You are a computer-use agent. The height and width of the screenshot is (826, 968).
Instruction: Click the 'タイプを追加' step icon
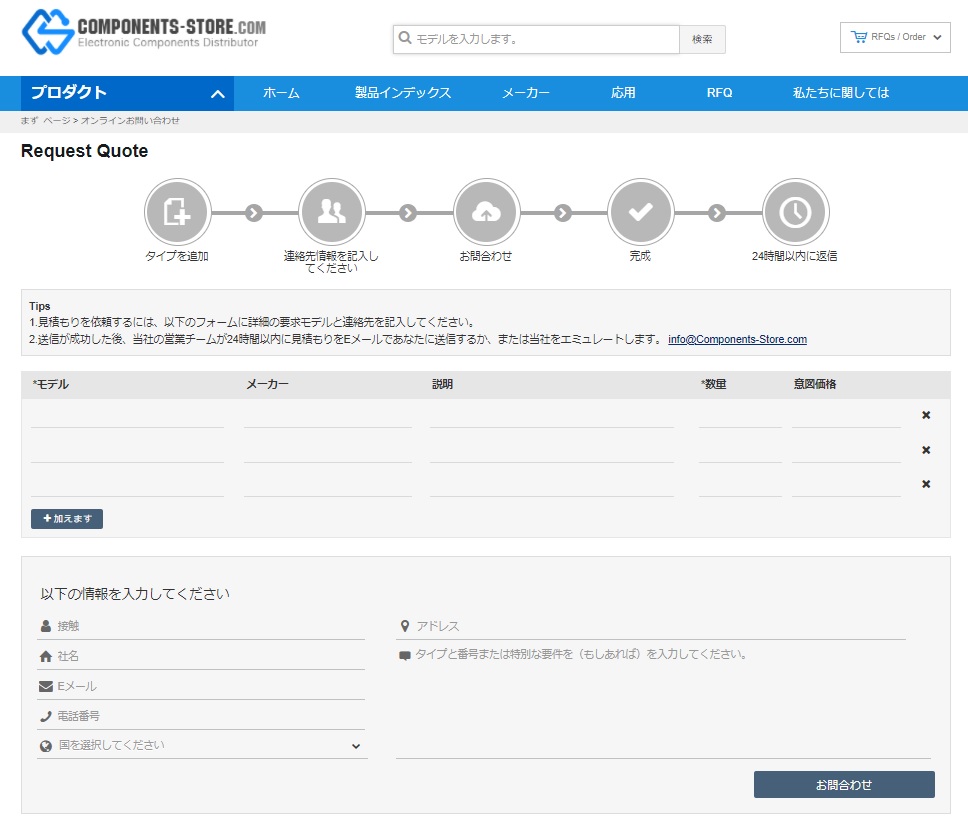[176, 212]
